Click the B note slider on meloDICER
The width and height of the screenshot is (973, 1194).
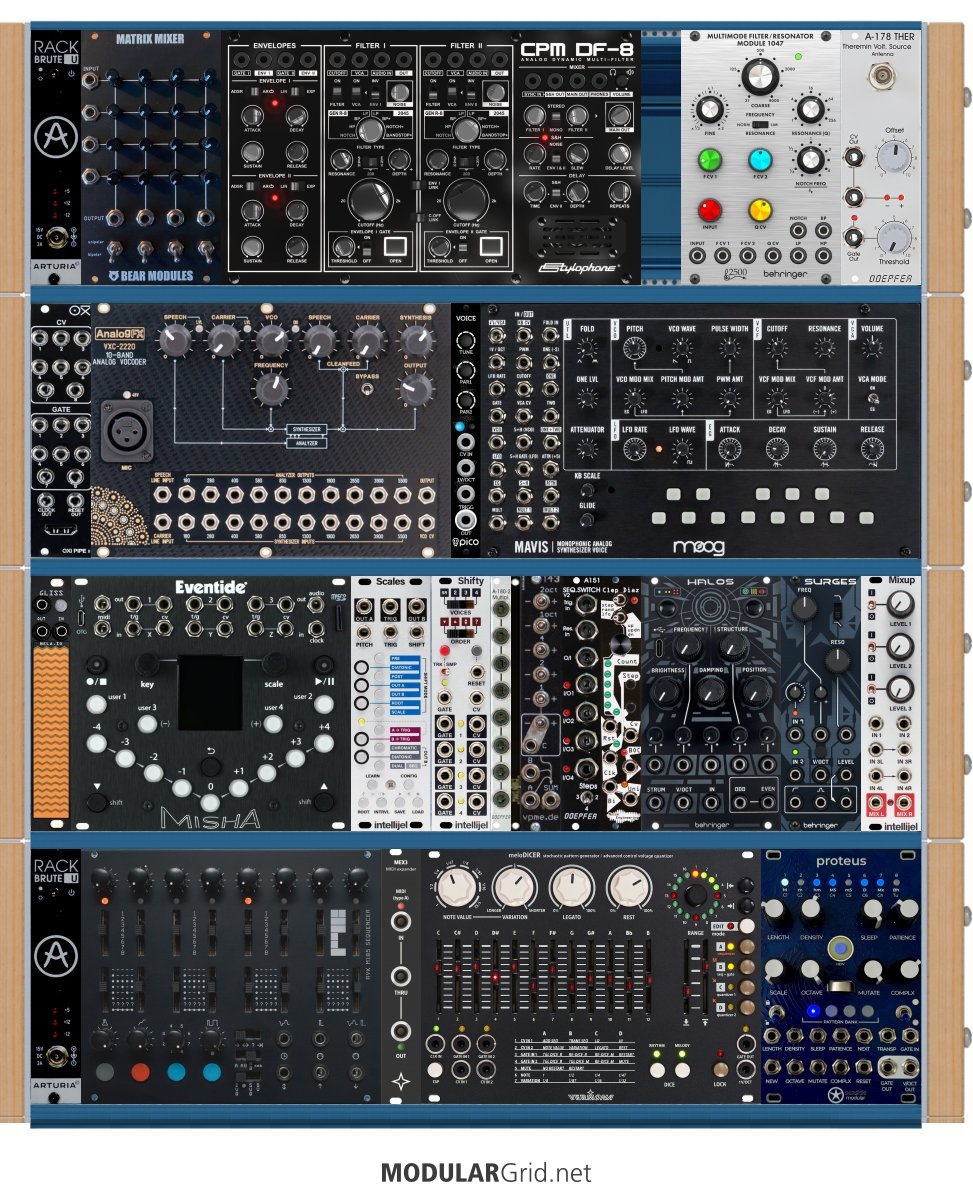click(x=647, y=975)
